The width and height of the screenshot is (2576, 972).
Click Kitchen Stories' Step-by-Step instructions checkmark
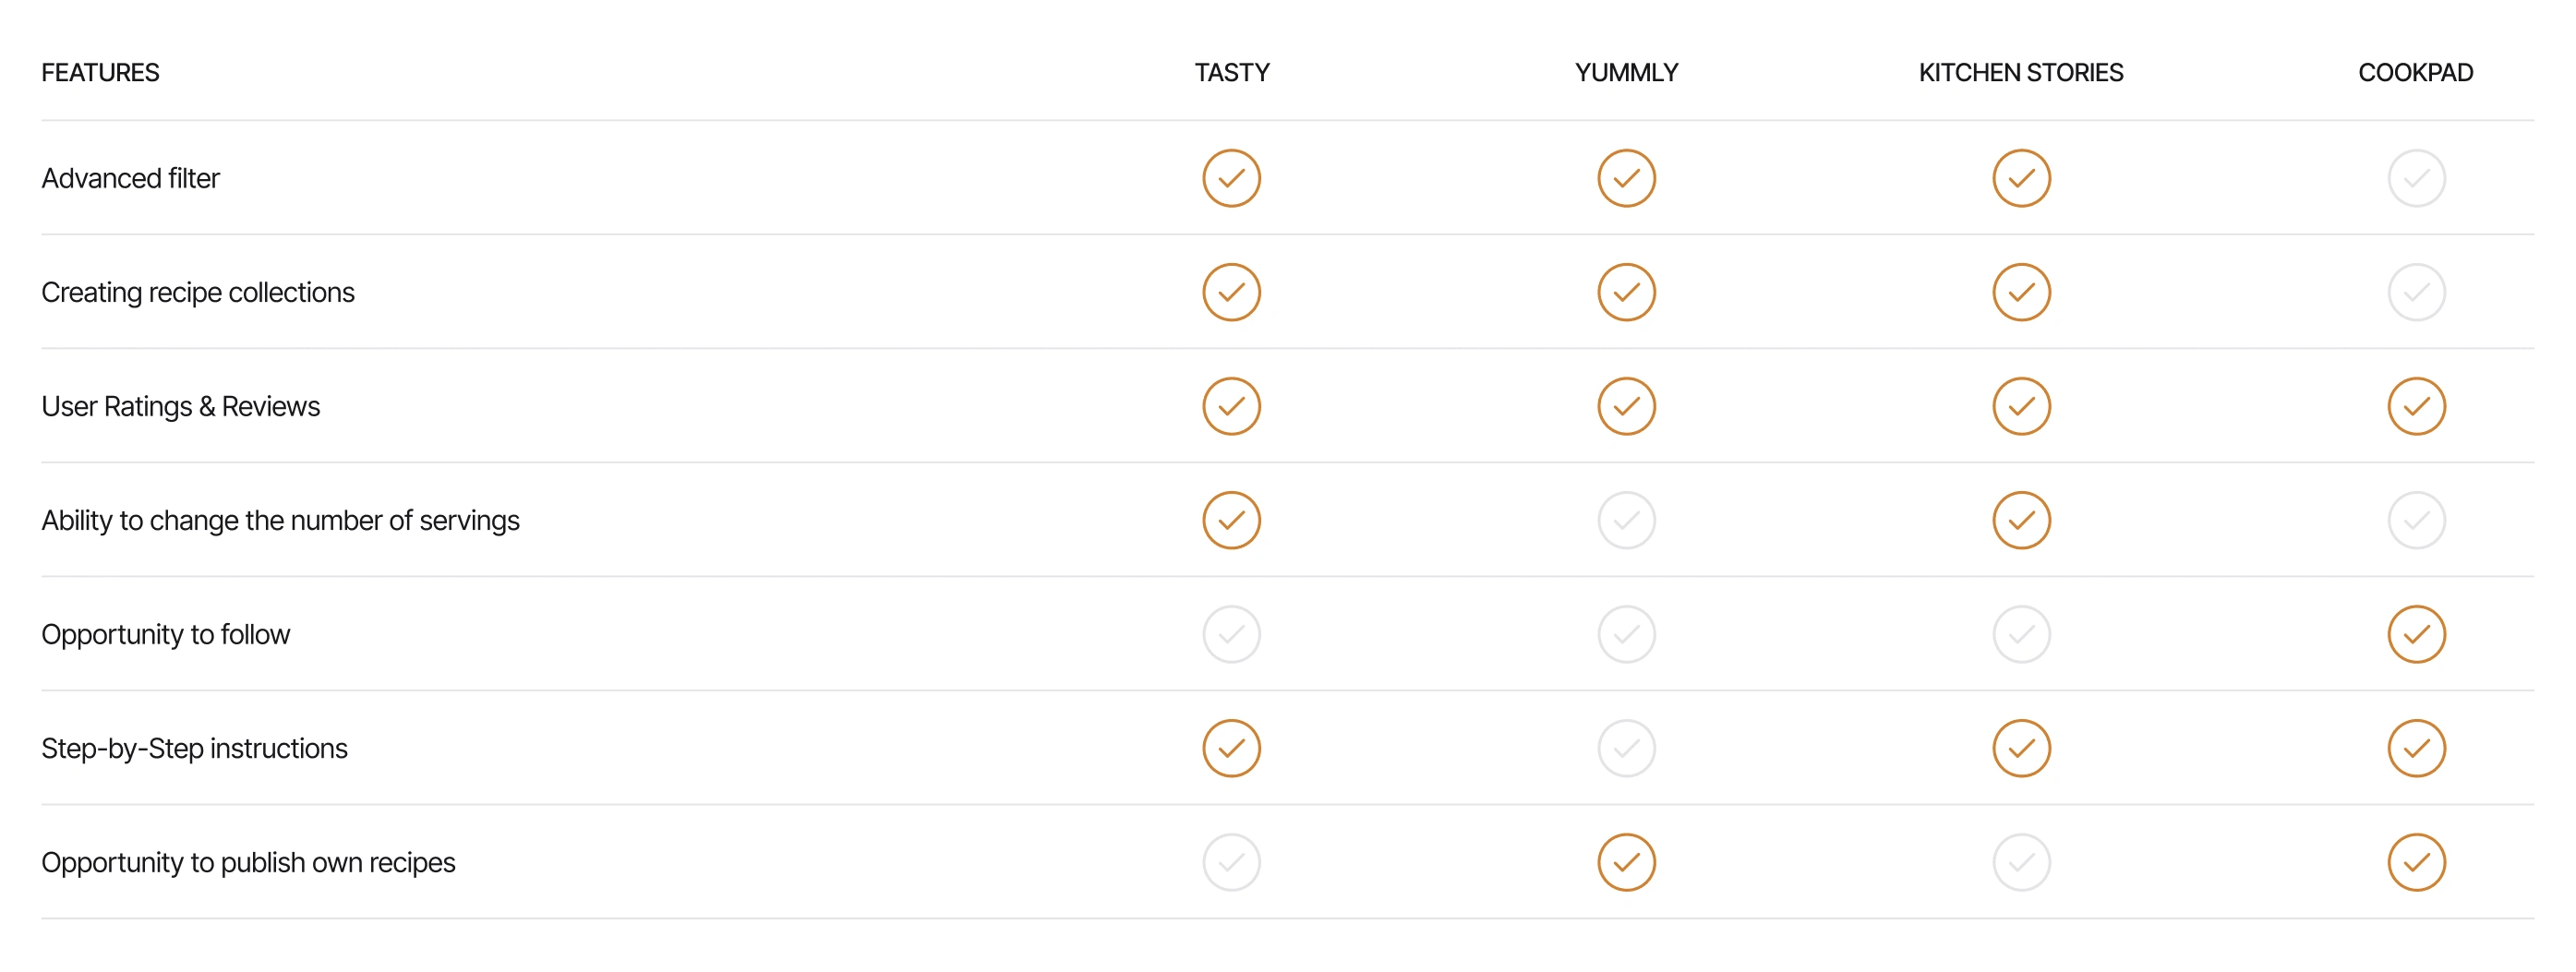pyautogui.click(x=2021, y=748)
